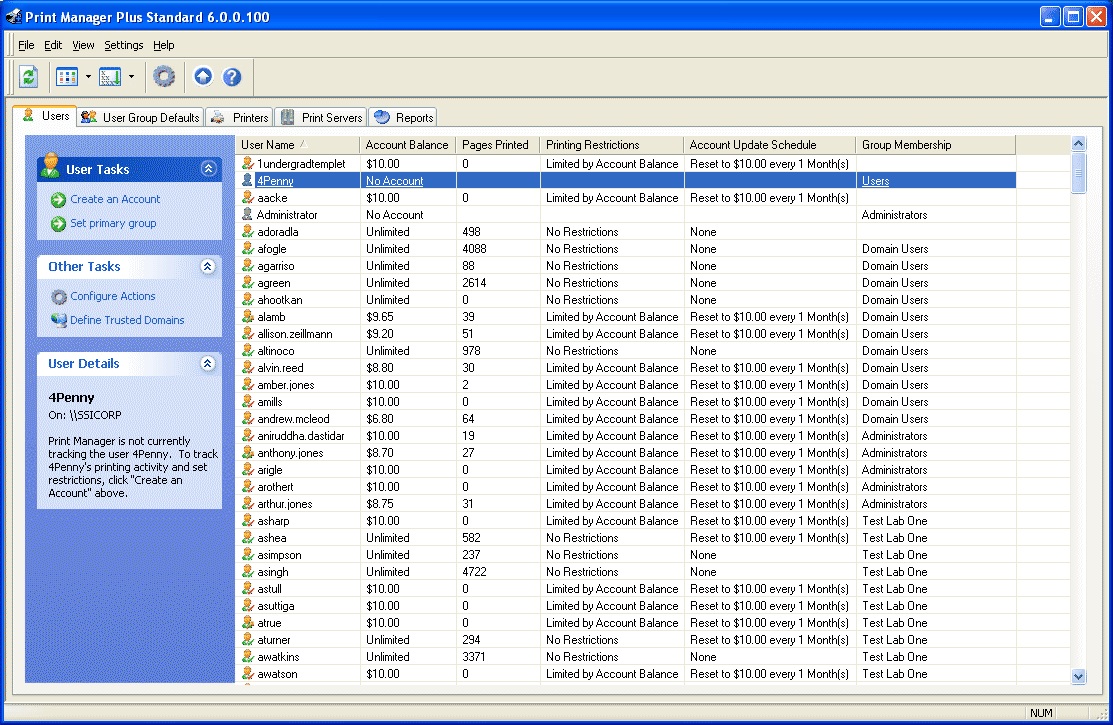The image size is (1113, 725).
Task: Switch to the Reports tab
Action: [x=404, y=117]
